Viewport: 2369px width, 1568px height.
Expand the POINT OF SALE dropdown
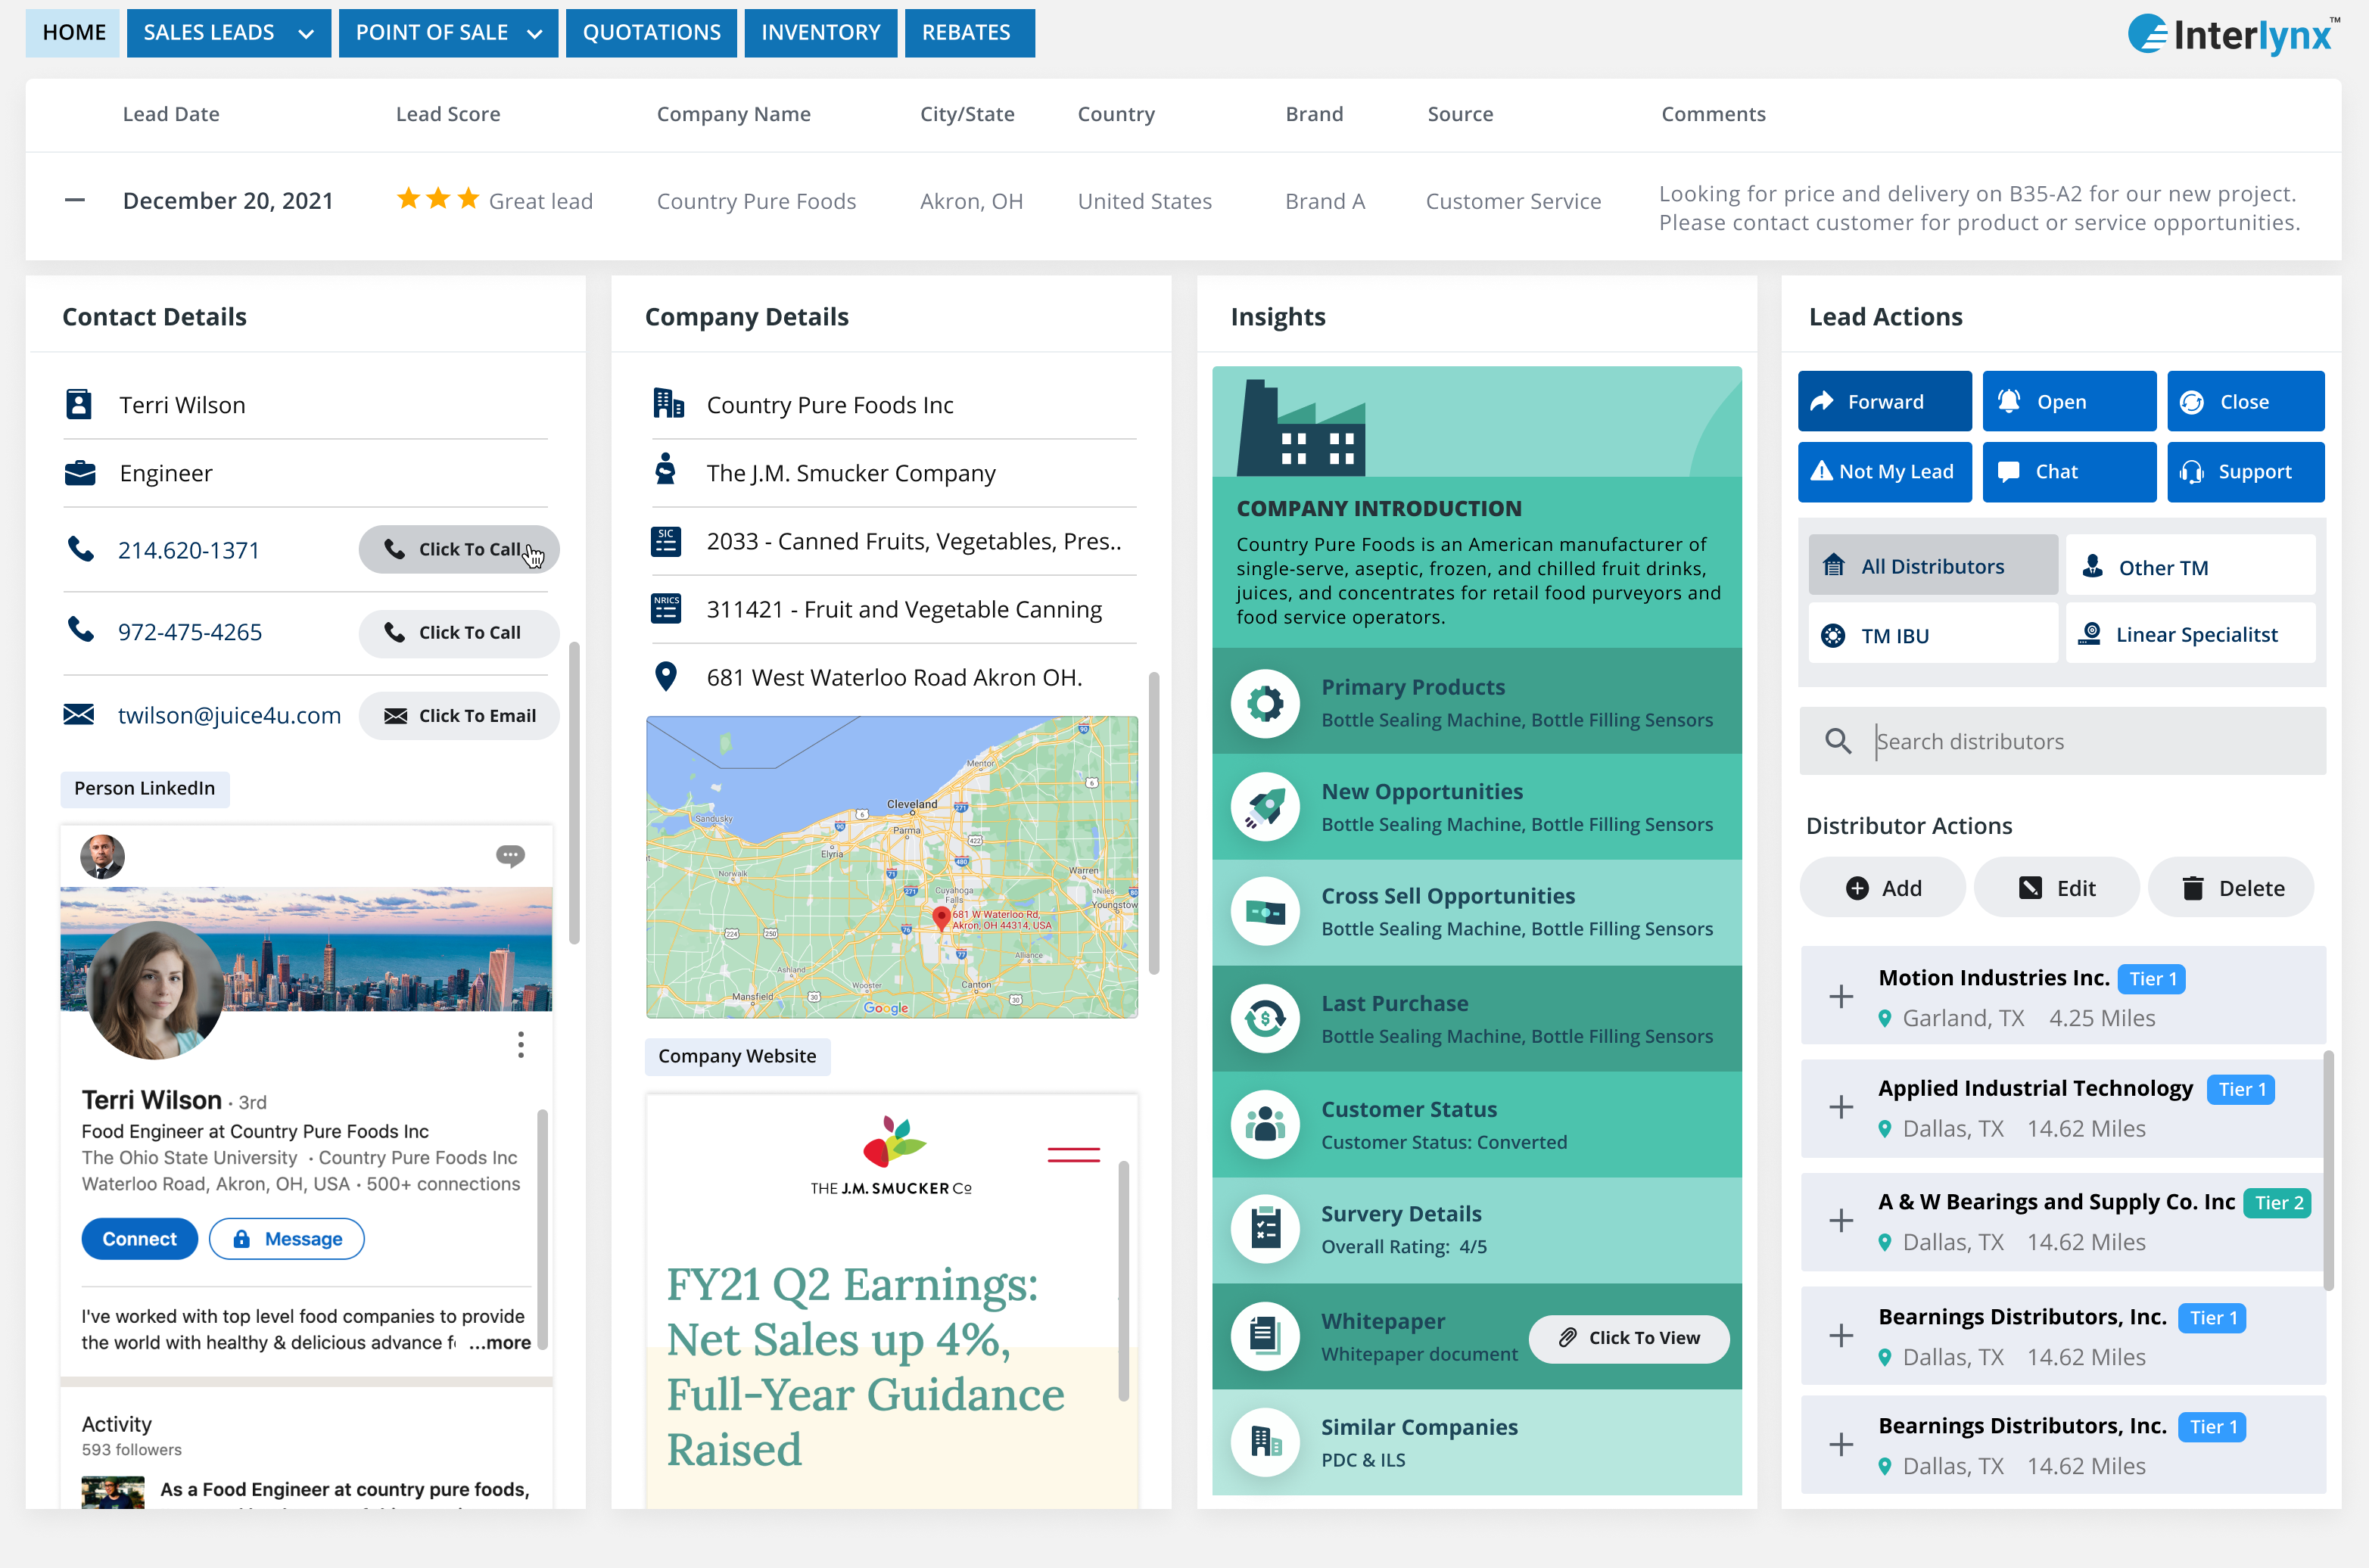(x=448, y=32)
